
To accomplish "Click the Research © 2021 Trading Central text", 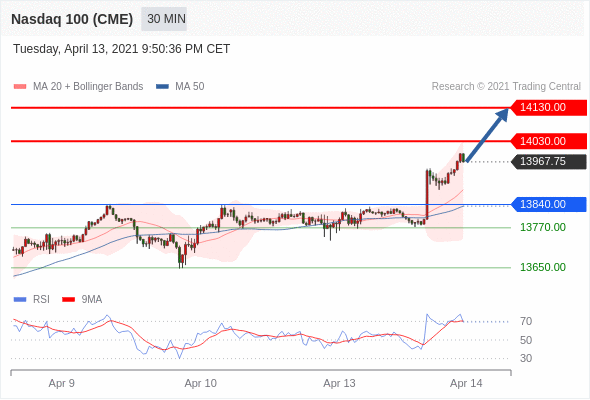I will (506, 87).
